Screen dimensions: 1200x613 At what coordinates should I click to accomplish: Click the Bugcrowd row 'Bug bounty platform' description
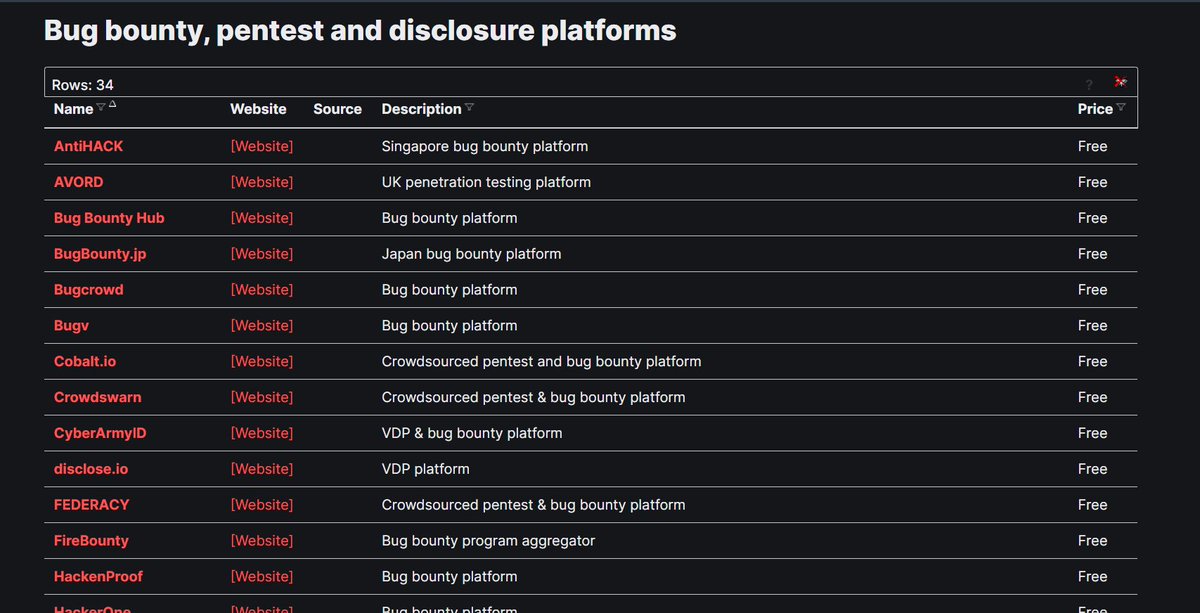tap(449, 290)
